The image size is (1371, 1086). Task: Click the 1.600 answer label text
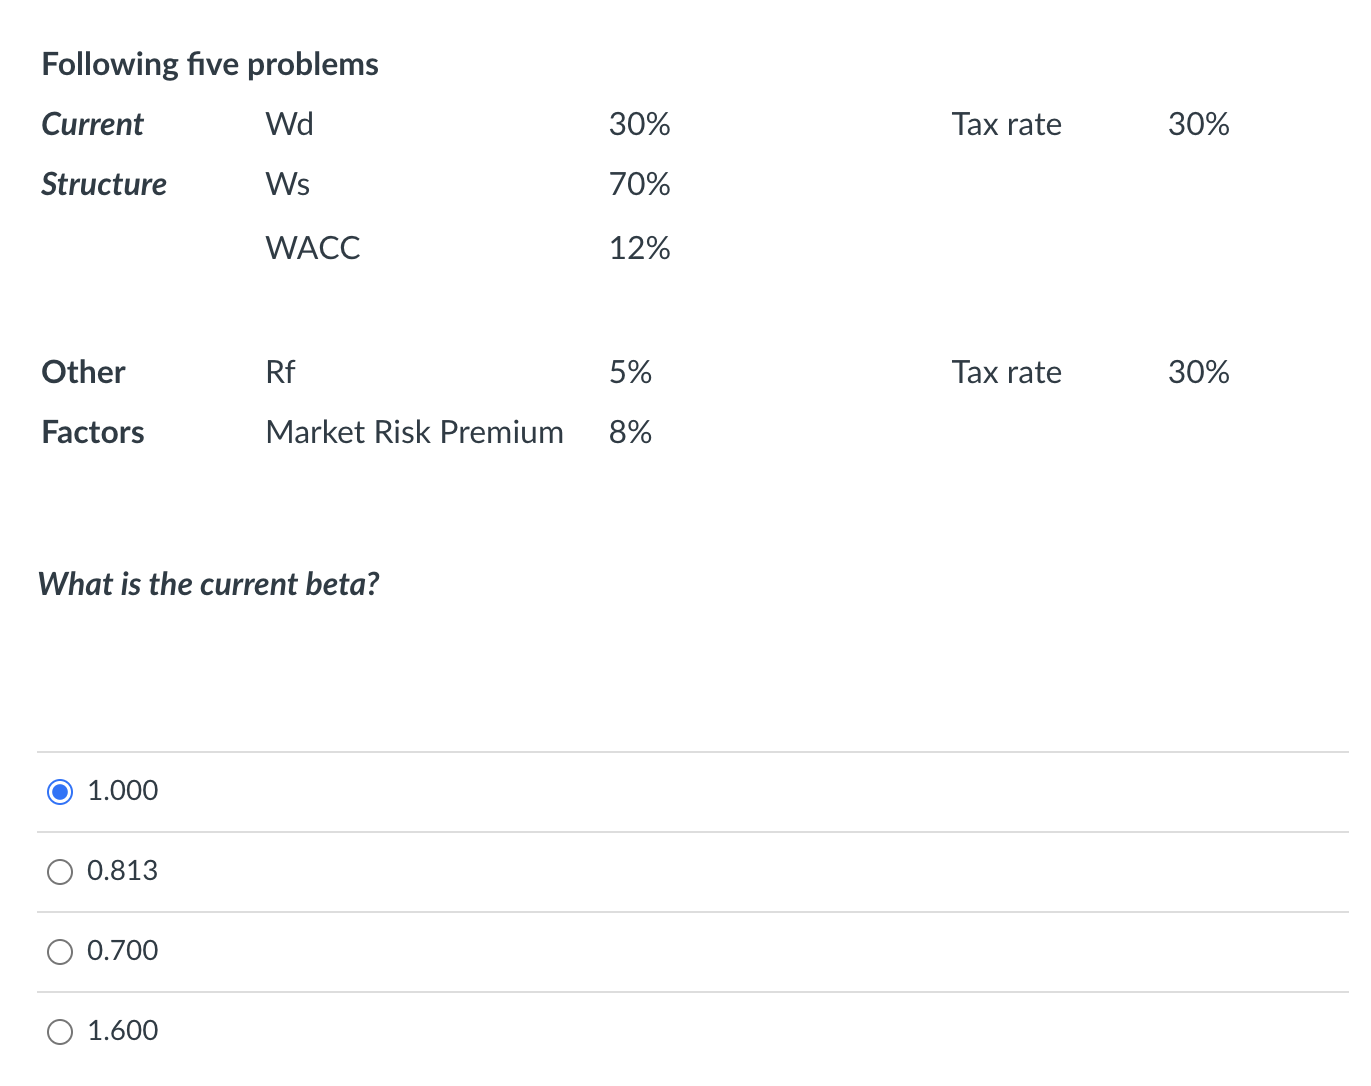pos(122,1031)
